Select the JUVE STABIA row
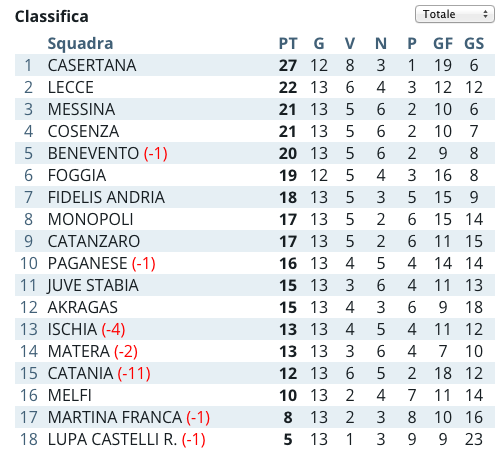Viewport: 500px width, 462px height. 255,285
